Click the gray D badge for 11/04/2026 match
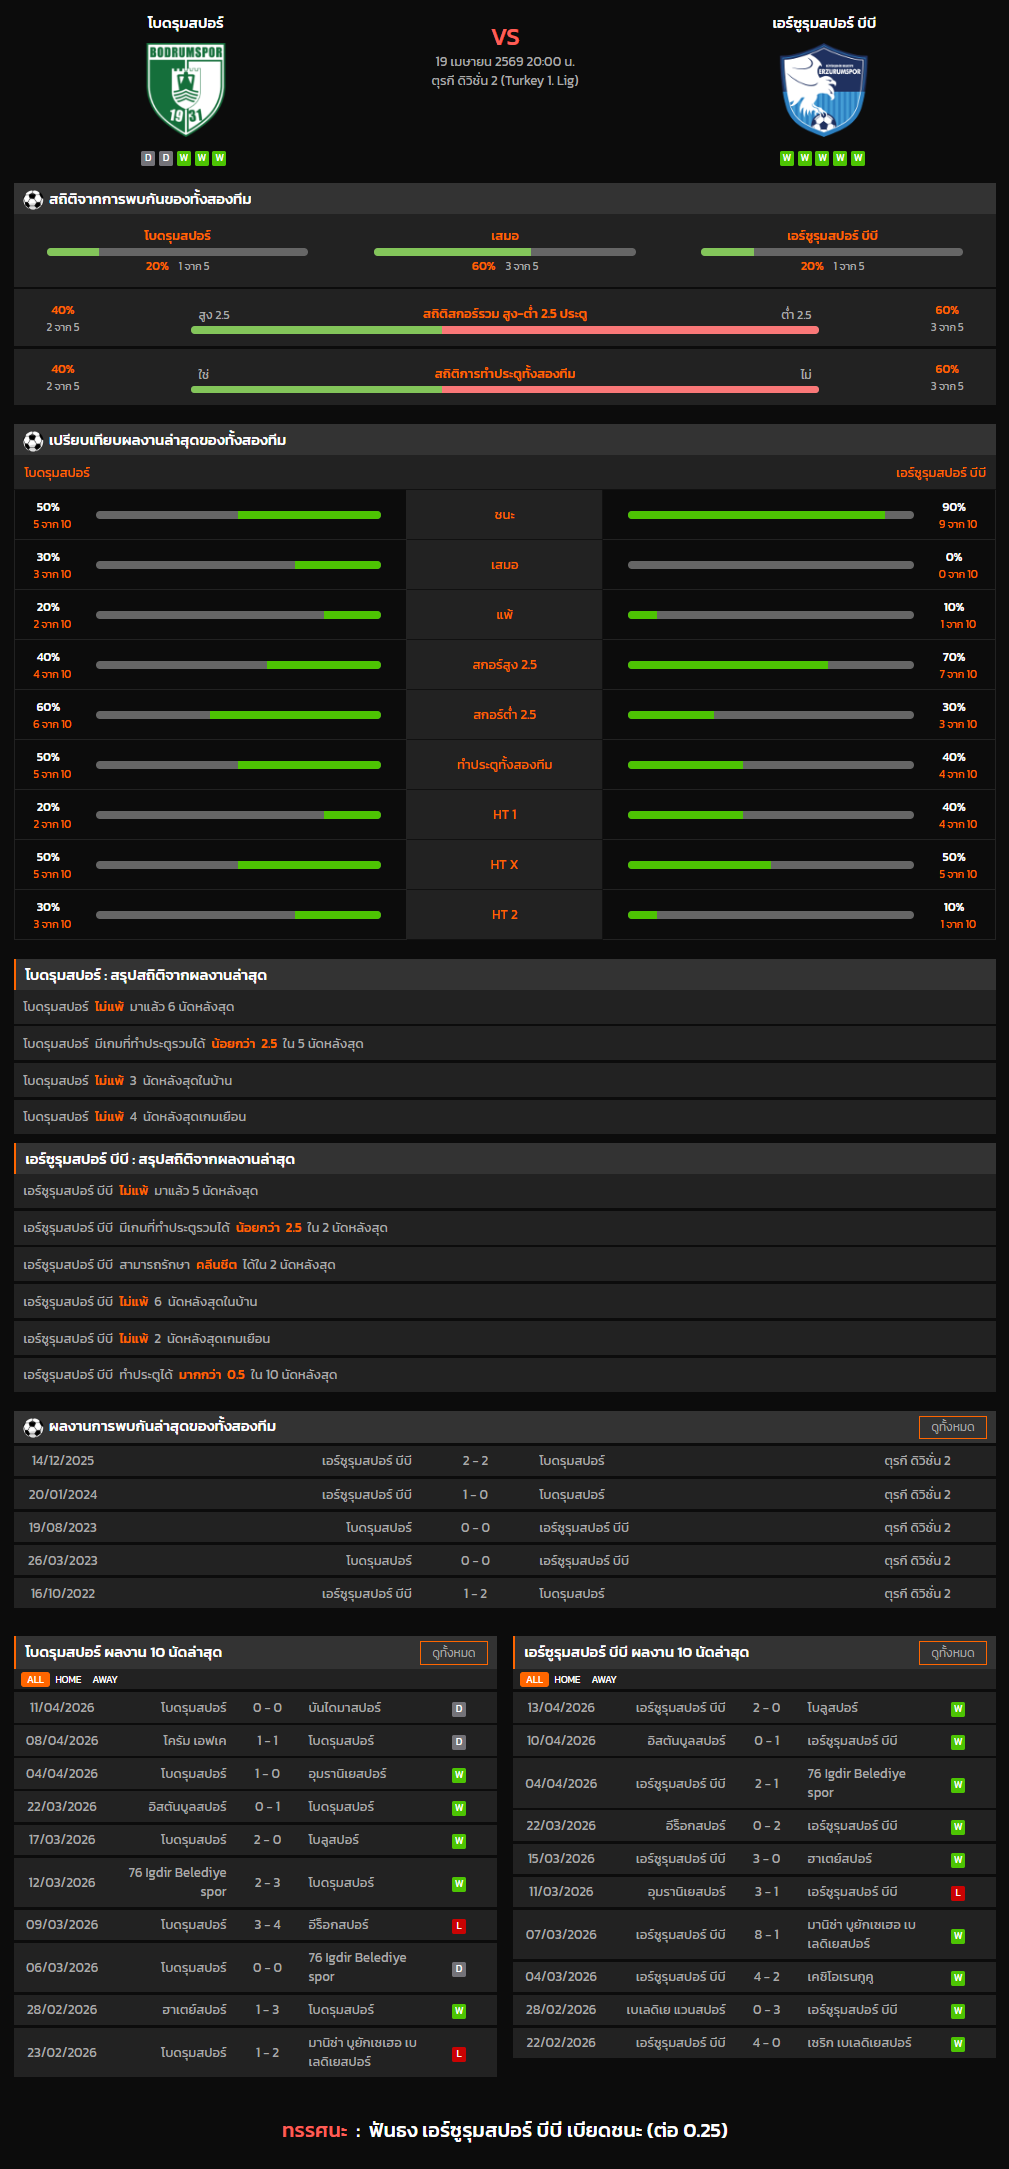The height and width of the screenshot is (2169, 1009). (459, 1709)
